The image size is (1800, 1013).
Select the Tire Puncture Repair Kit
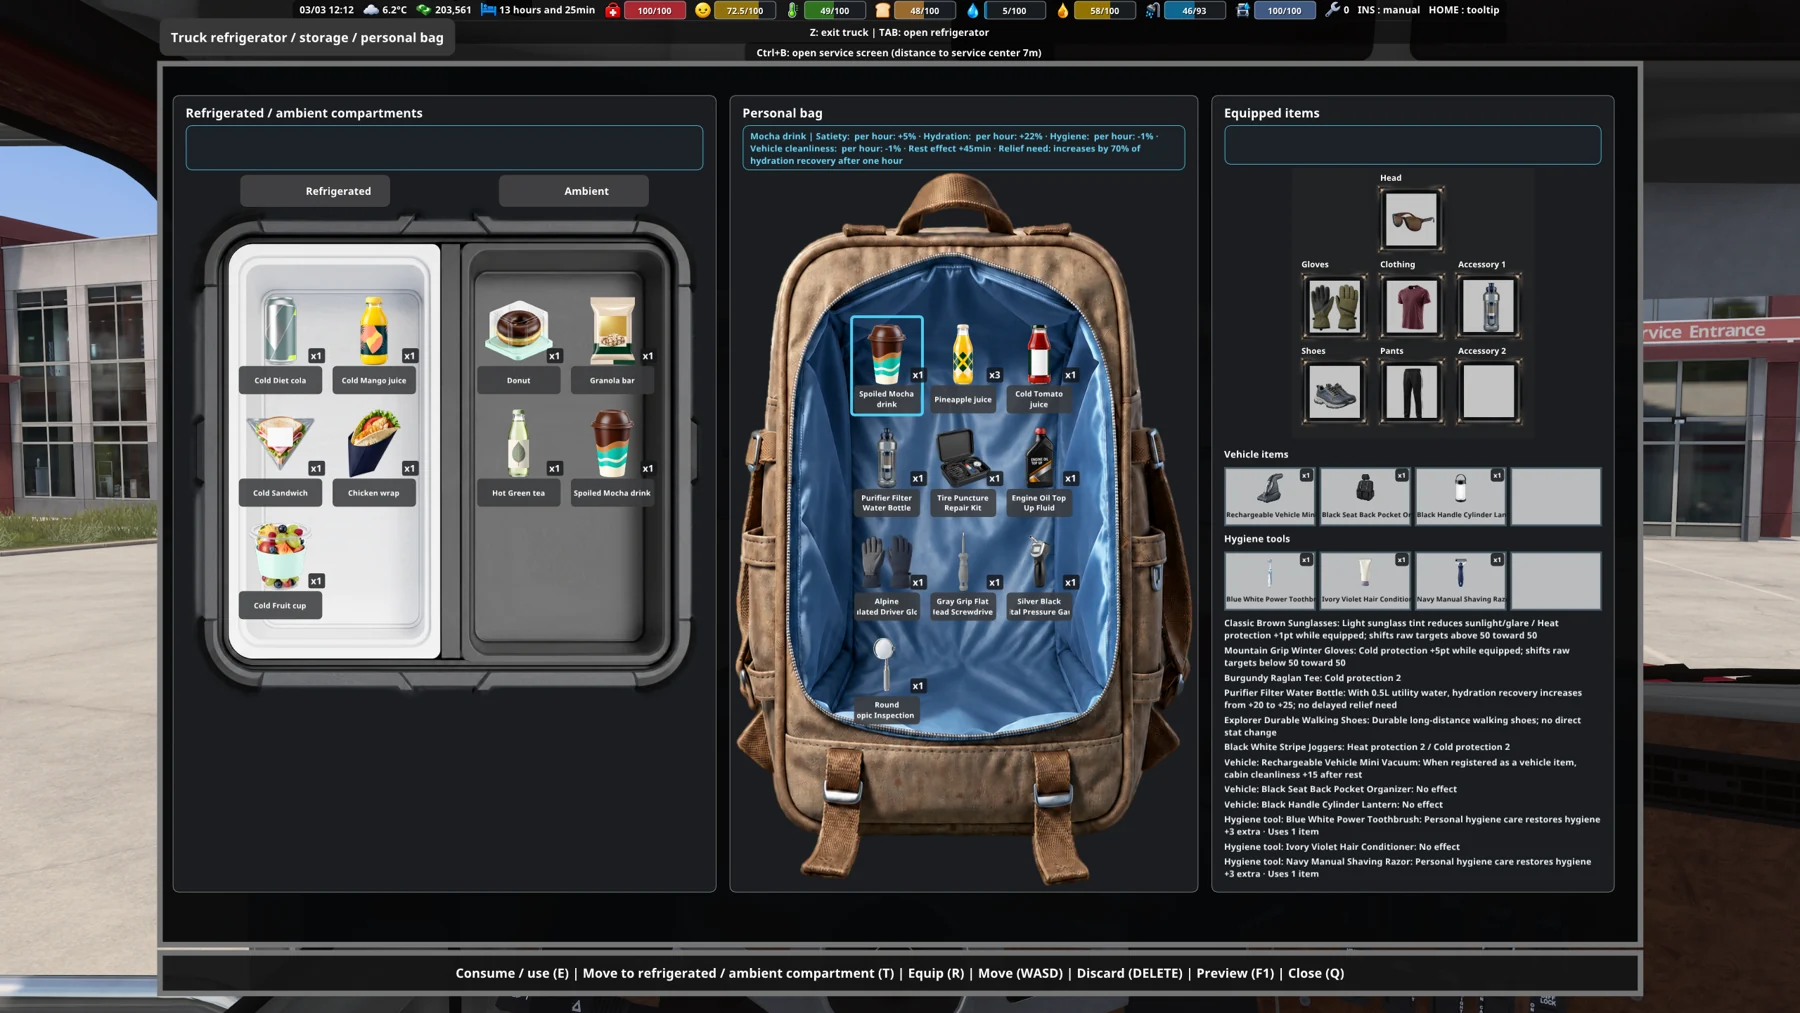963,470
